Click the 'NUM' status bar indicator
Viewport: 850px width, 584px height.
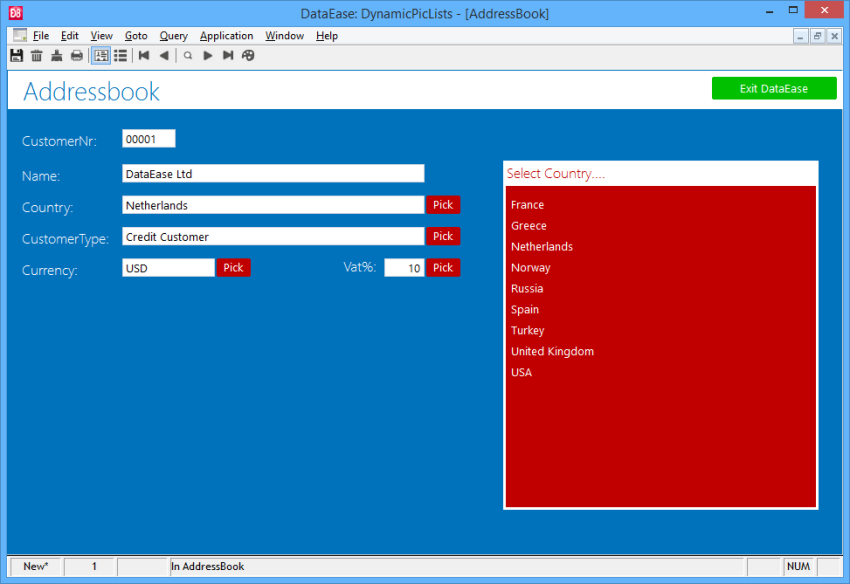pyautogui.click(x=799, y=567)
